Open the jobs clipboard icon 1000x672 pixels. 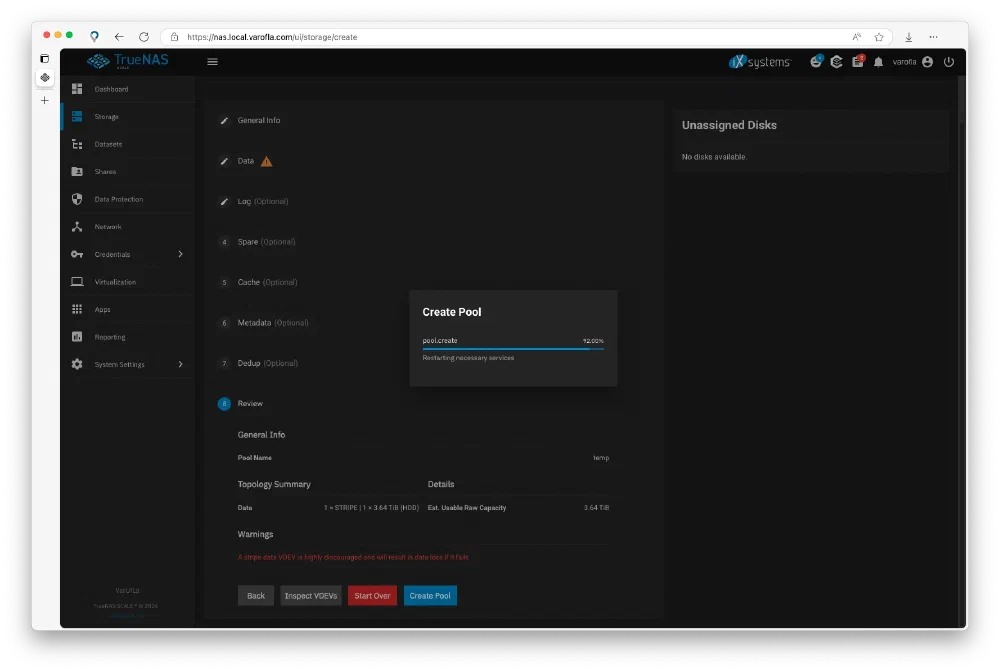pyautogui.click(x=857, y=62)
